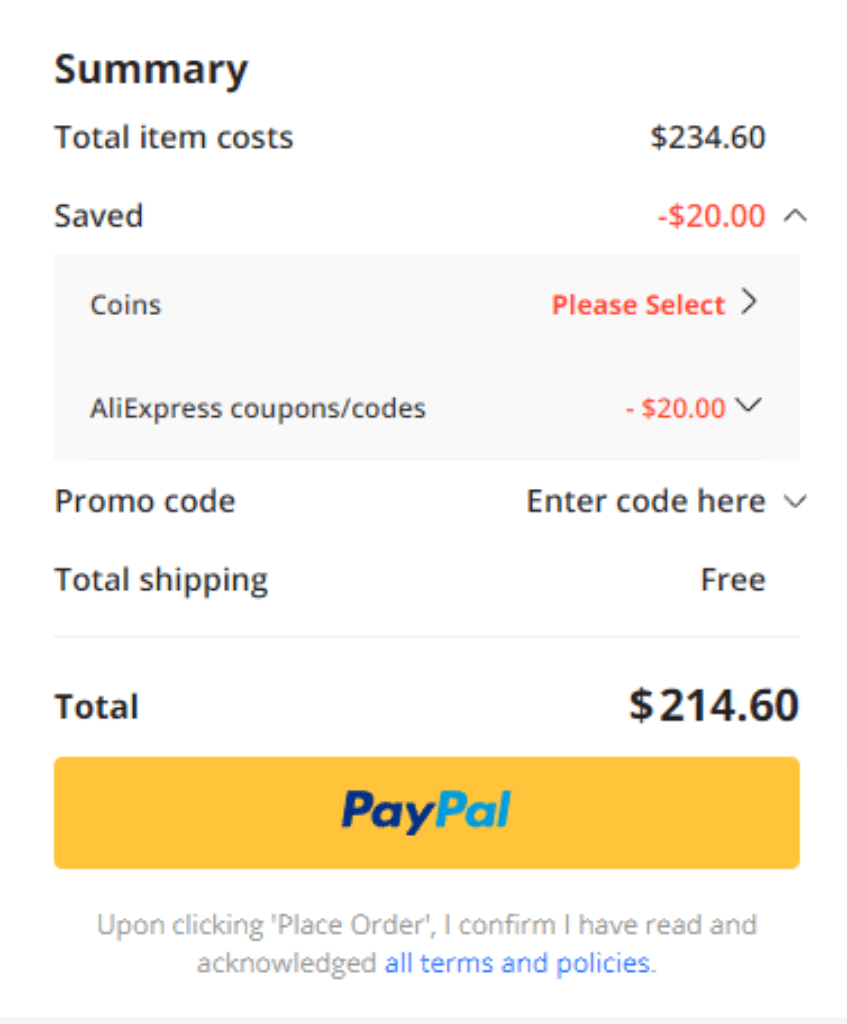Click the $234.60 item cost value
The height and width of the screenshot is (1024, 847).
click(708, 137)
